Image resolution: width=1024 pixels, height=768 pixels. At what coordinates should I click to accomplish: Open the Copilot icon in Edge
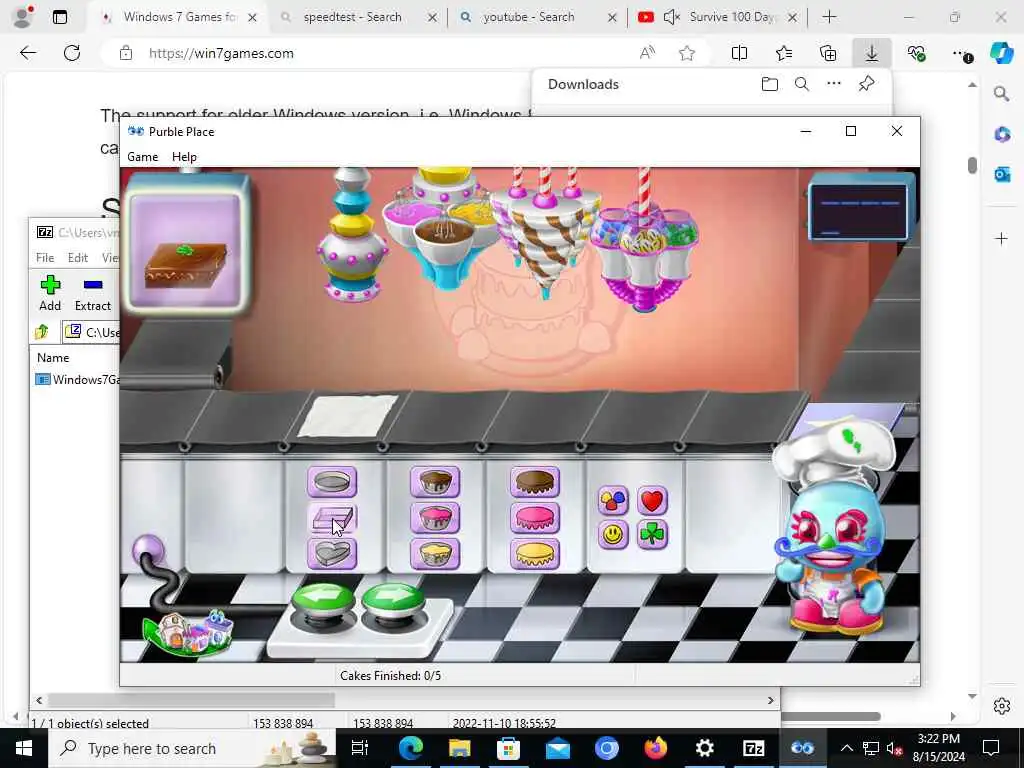click(1002, 53)
